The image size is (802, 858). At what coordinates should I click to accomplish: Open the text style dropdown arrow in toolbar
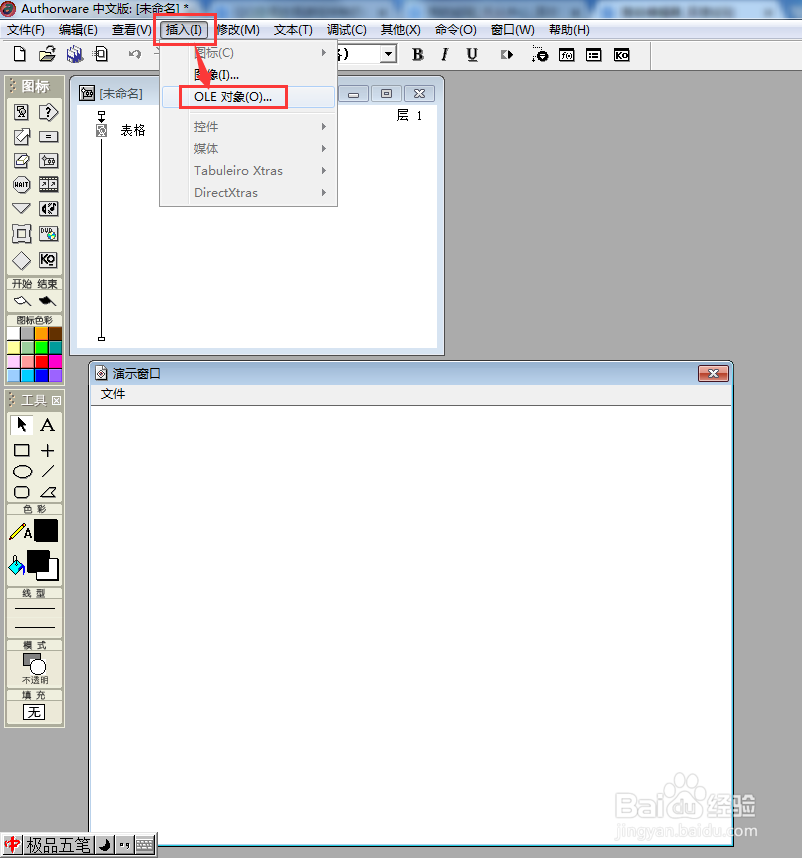[x=388, y=54]
